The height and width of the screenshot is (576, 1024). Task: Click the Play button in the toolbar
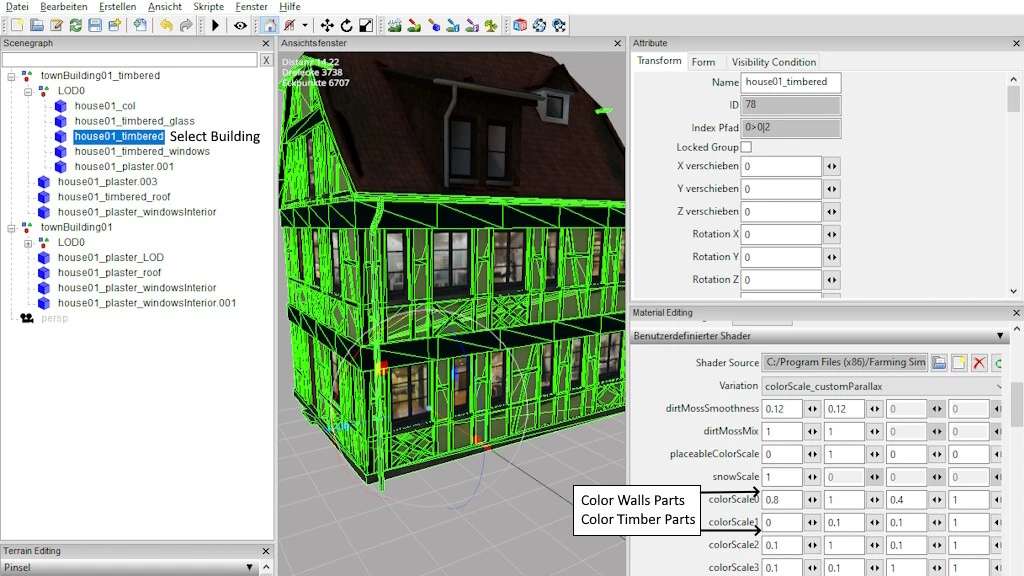[x=215, y=25]
